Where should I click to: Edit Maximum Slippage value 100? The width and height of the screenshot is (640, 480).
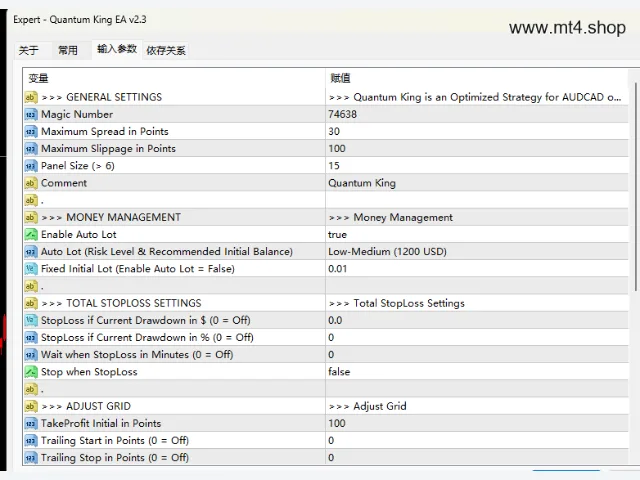pos(477,149)
